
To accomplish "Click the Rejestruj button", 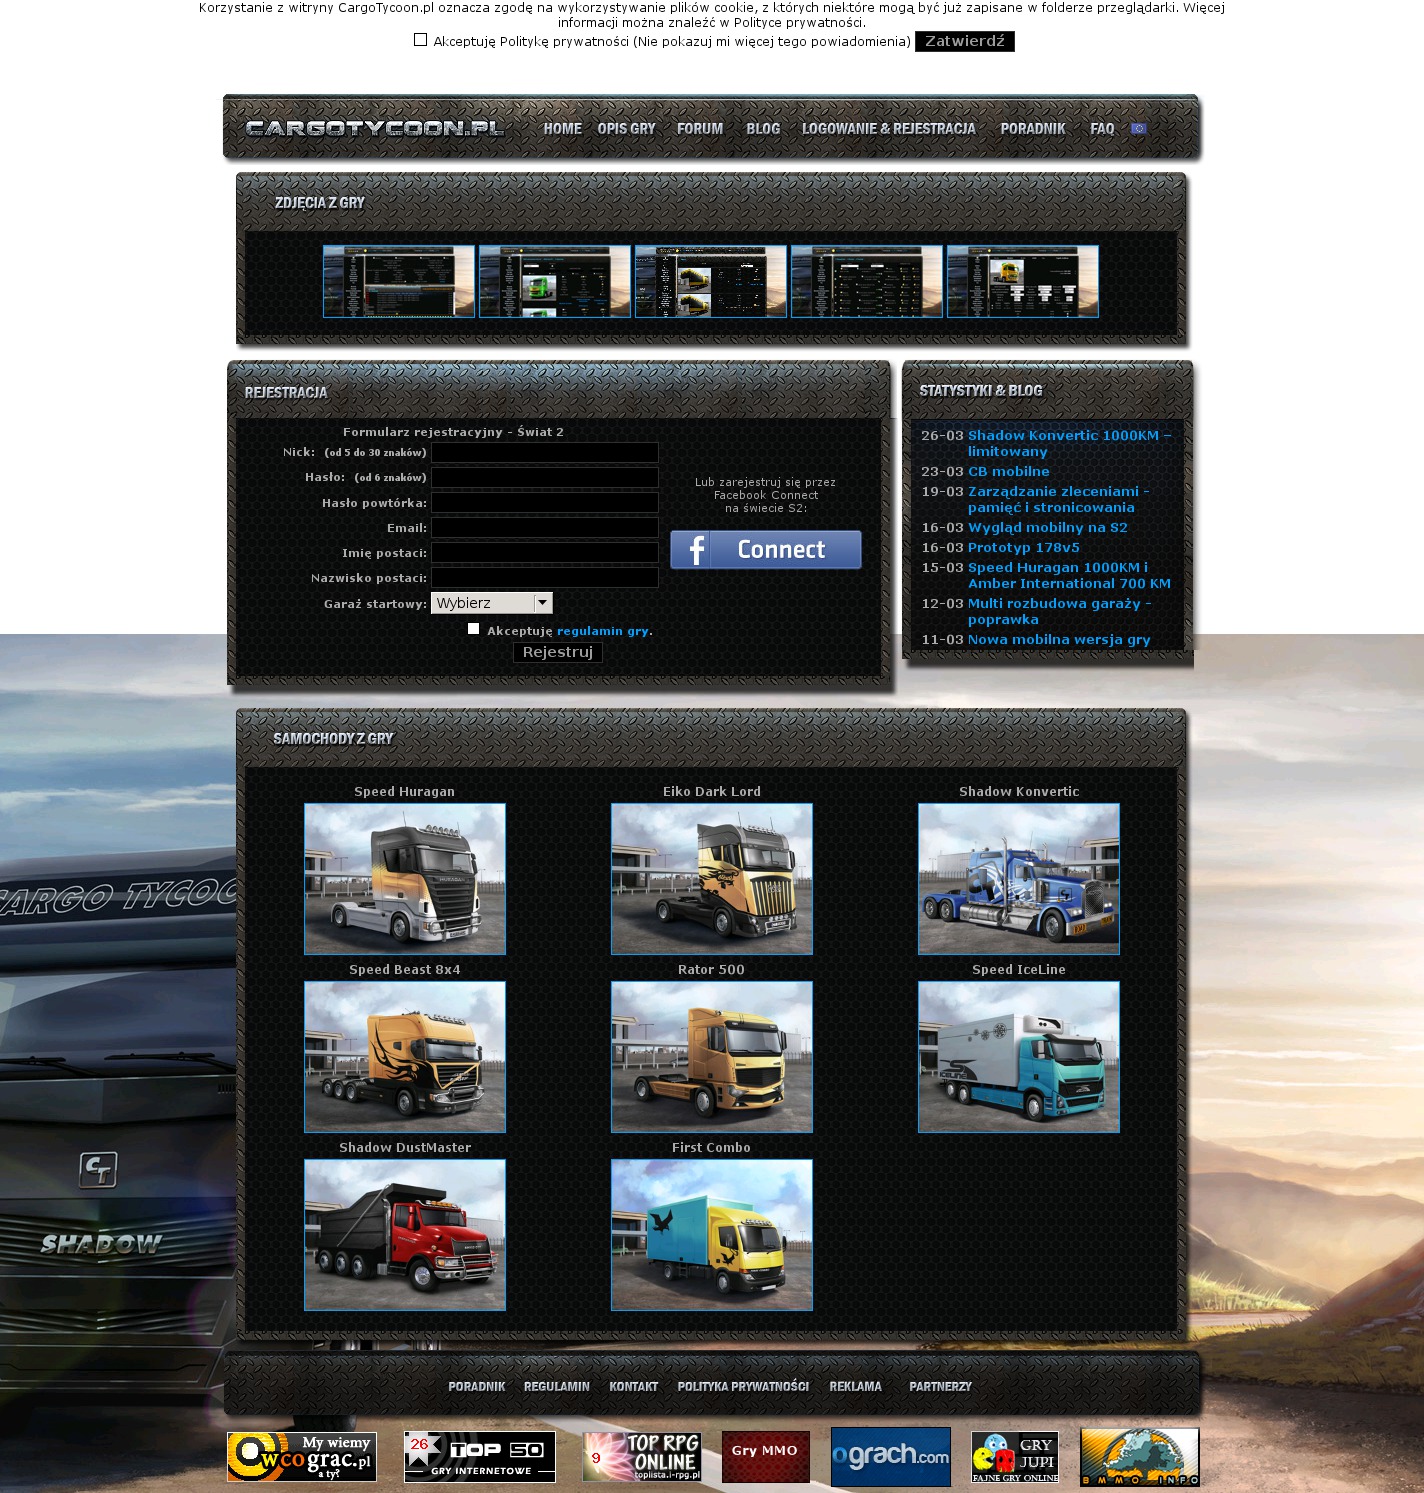I will coord(557,652).
